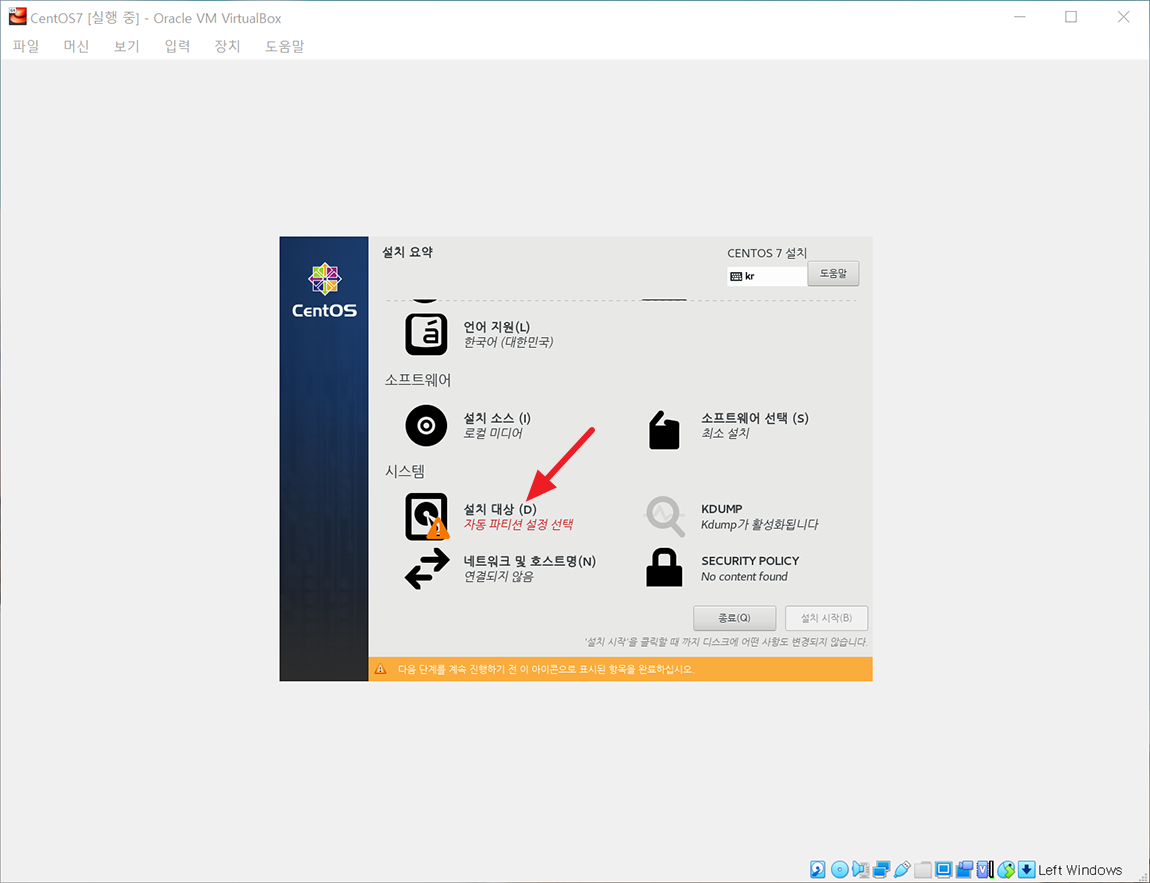Click the VirtualBox window title icon
This screenshot has width=1150, height=883.
17,17
